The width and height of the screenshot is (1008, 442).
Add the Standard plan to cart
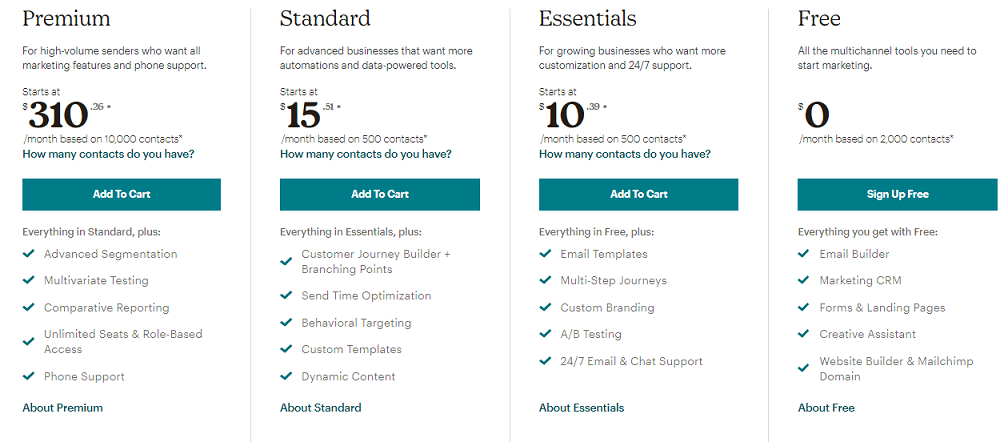(x=380, y=194)
